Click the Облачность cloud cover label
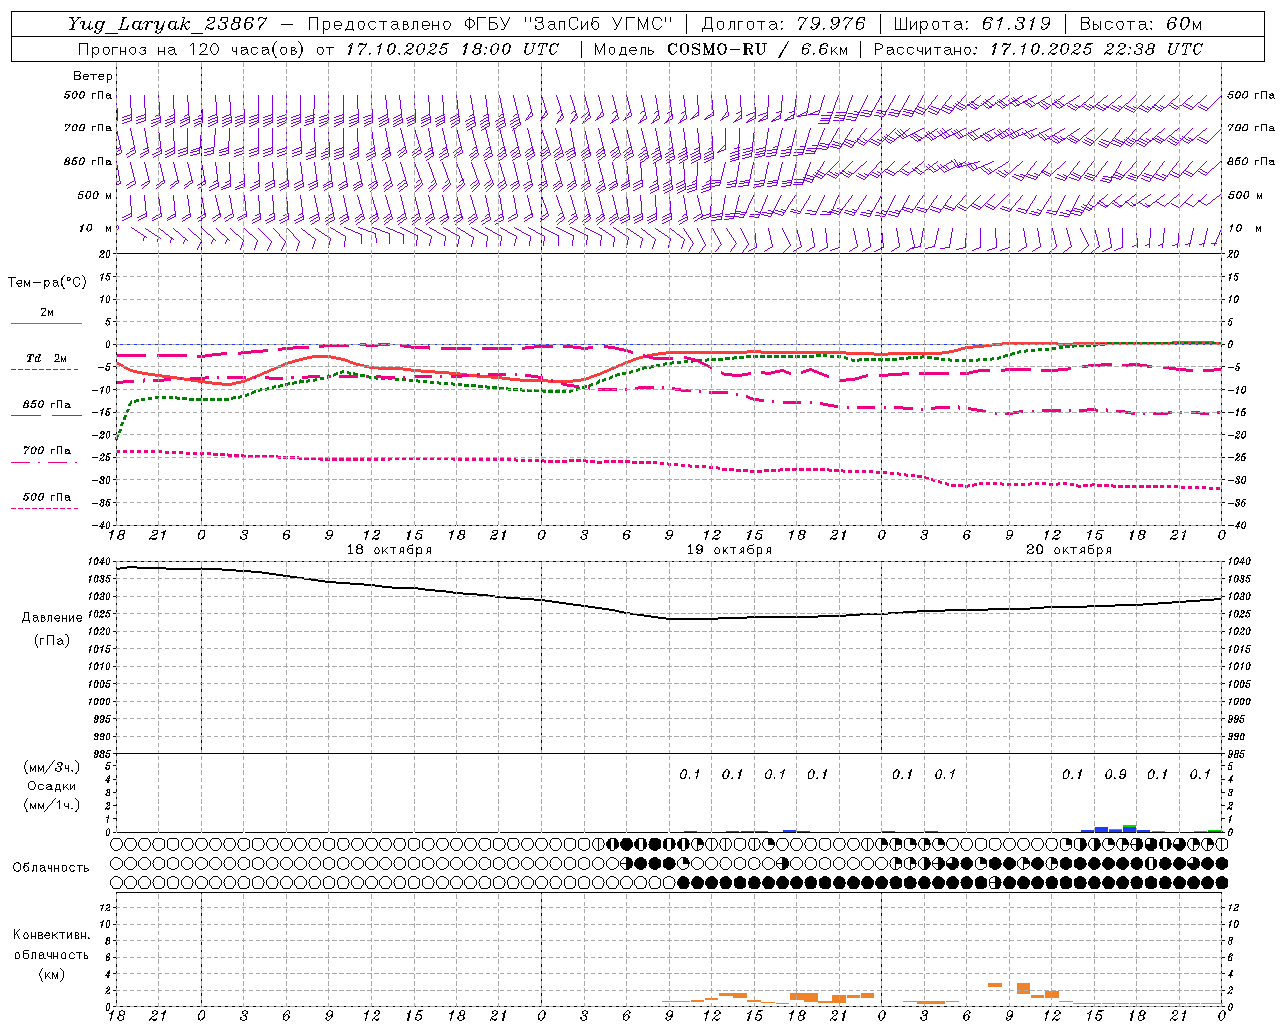This screenshot has height=1024, width=1280. [51, 868]
